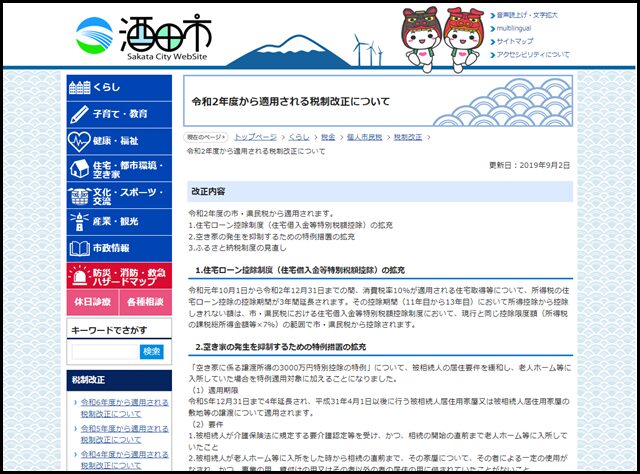
Task: Click the house icon for 住宅・都市環境・空き家
Action: pos(79,168)
